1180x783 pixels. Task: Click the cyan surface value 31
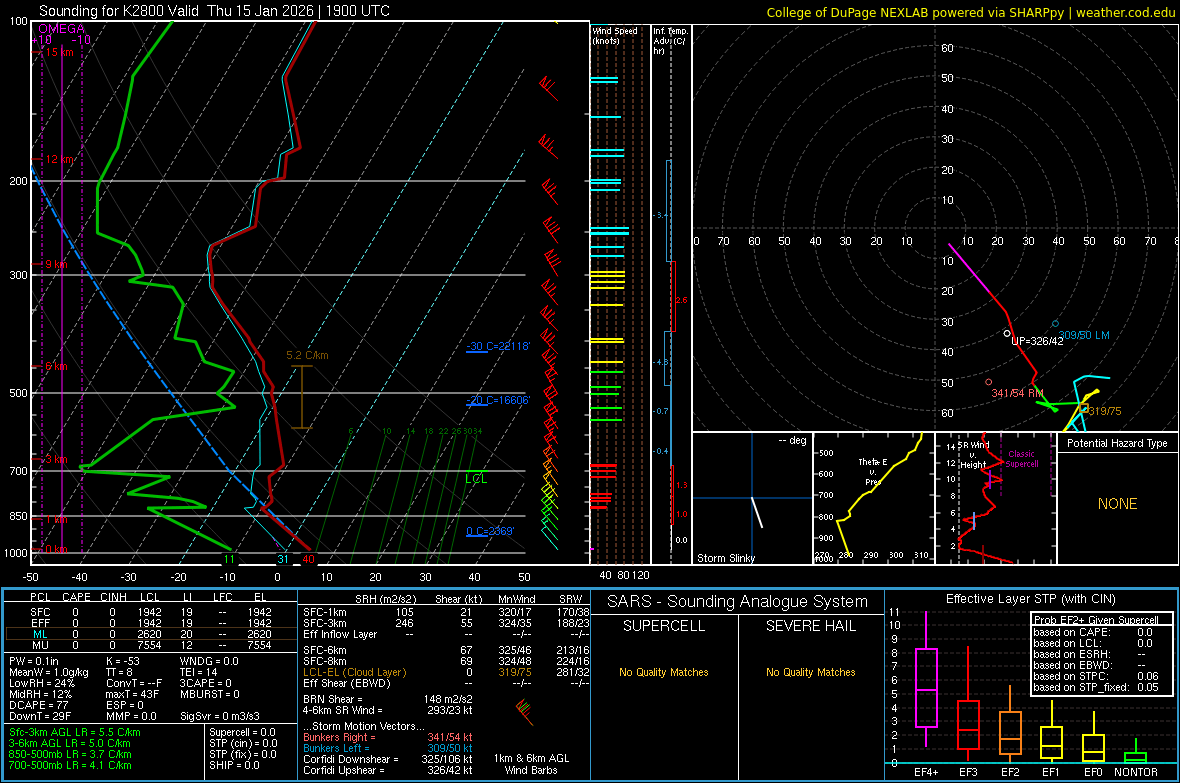point(283,559)
